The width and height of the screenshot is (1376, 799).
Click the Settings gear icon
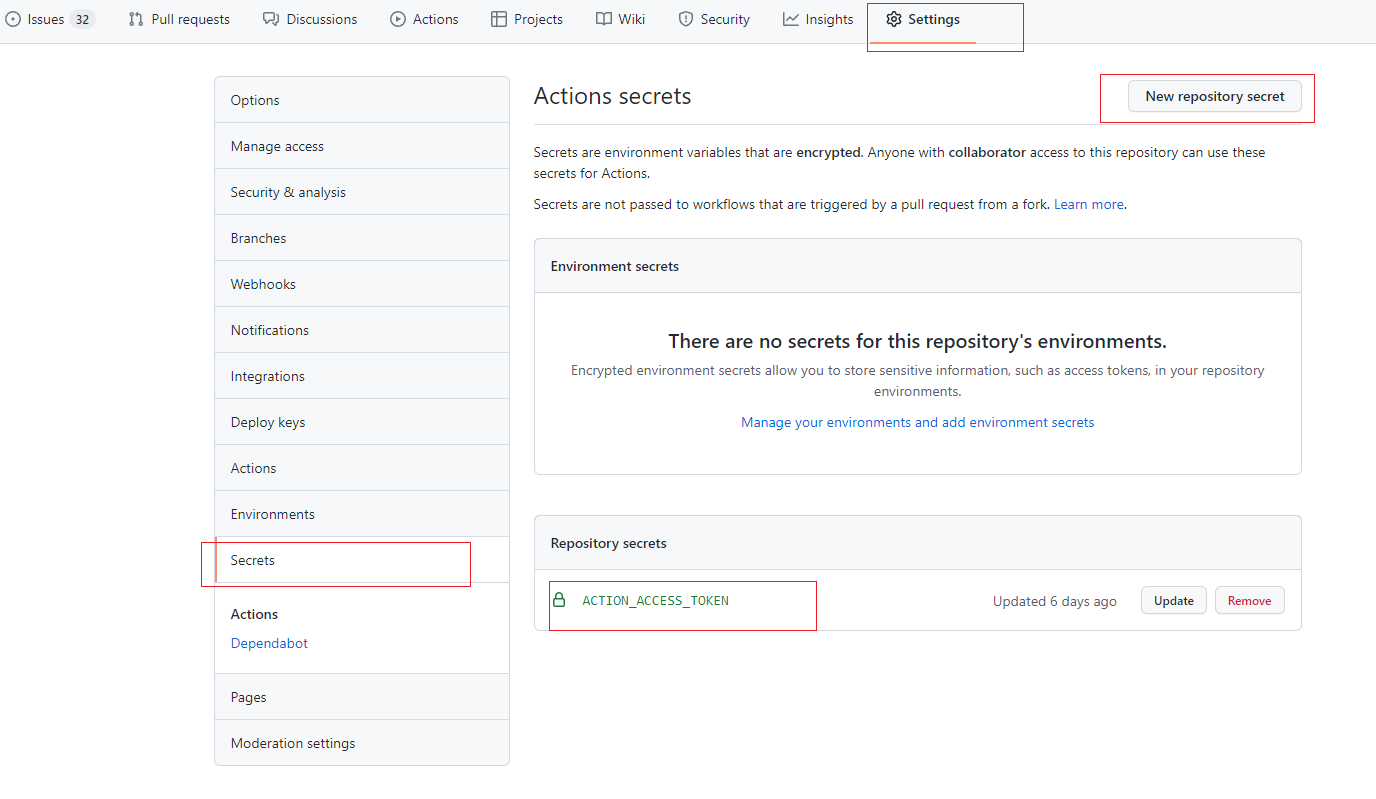894,19
